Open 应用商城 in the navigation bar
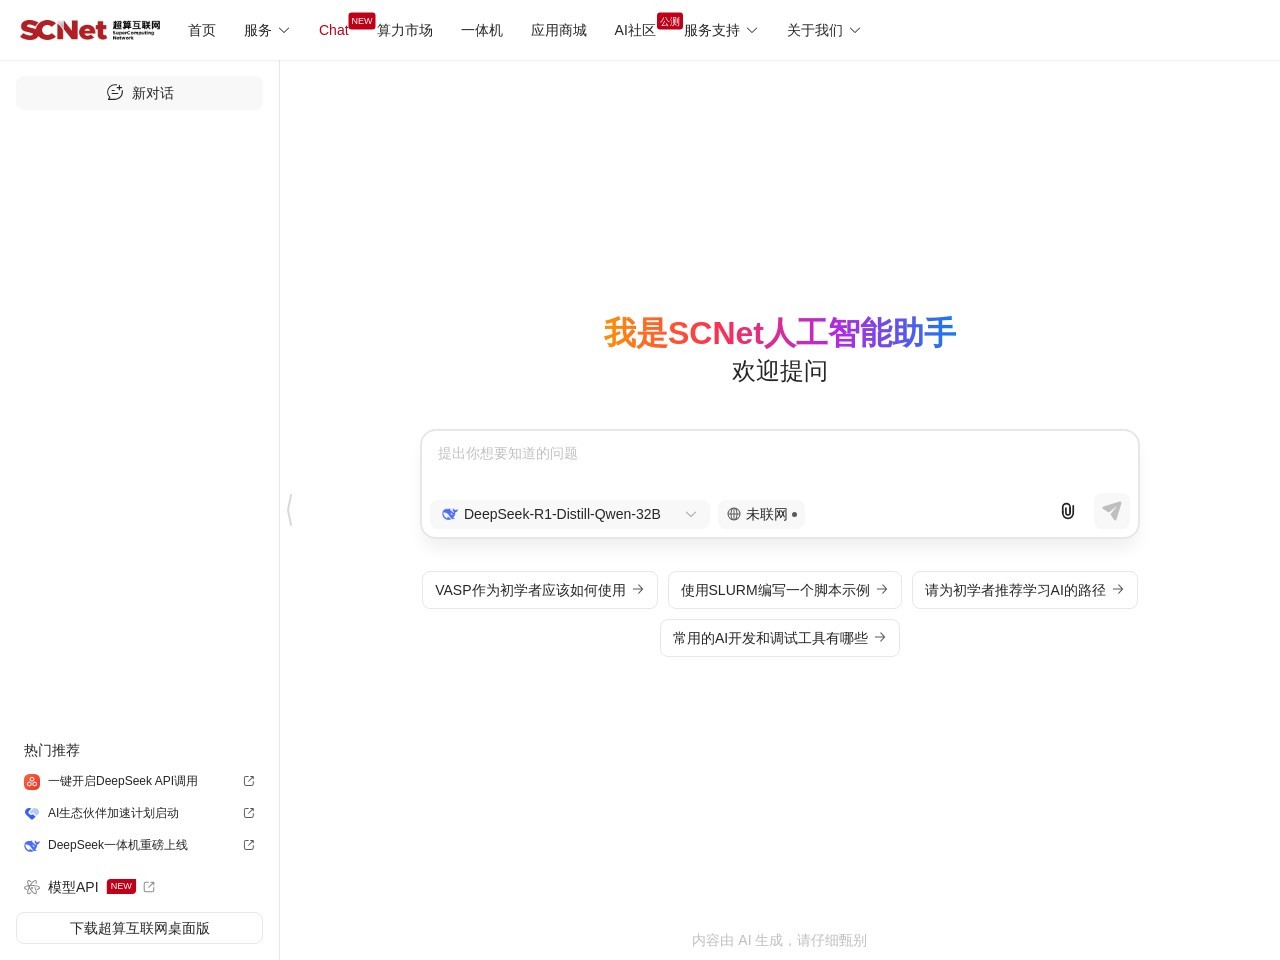The width and height of the screenshot is (1280, 960). (x=559, y=30)
